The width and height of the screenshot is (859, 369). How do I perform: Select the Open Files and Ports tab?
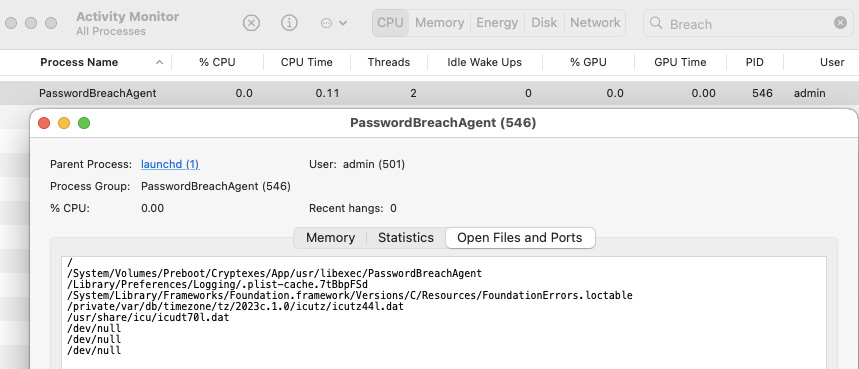point(520,238)
